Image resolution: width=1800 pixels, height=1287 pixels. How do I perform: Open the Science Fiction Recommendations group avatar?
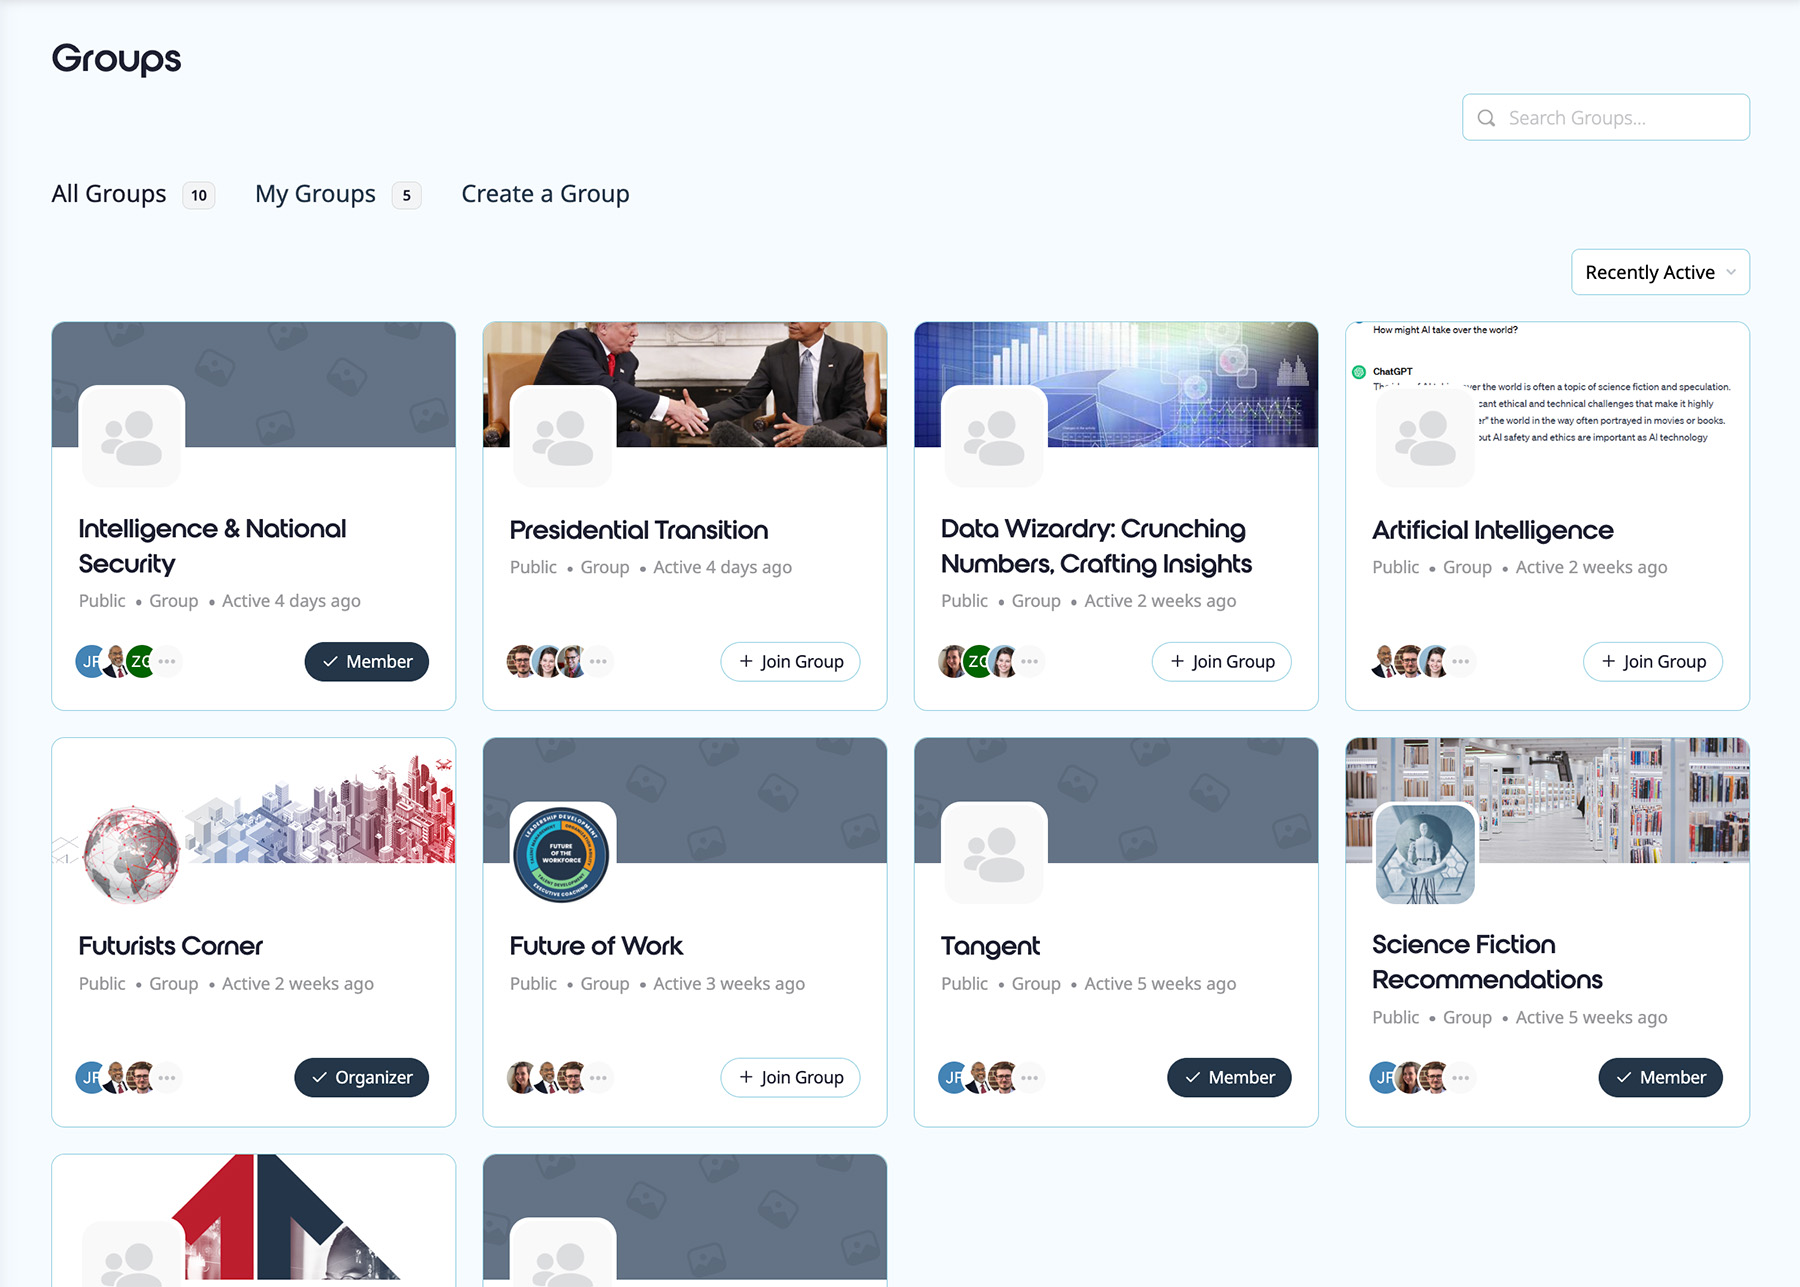1425,854
